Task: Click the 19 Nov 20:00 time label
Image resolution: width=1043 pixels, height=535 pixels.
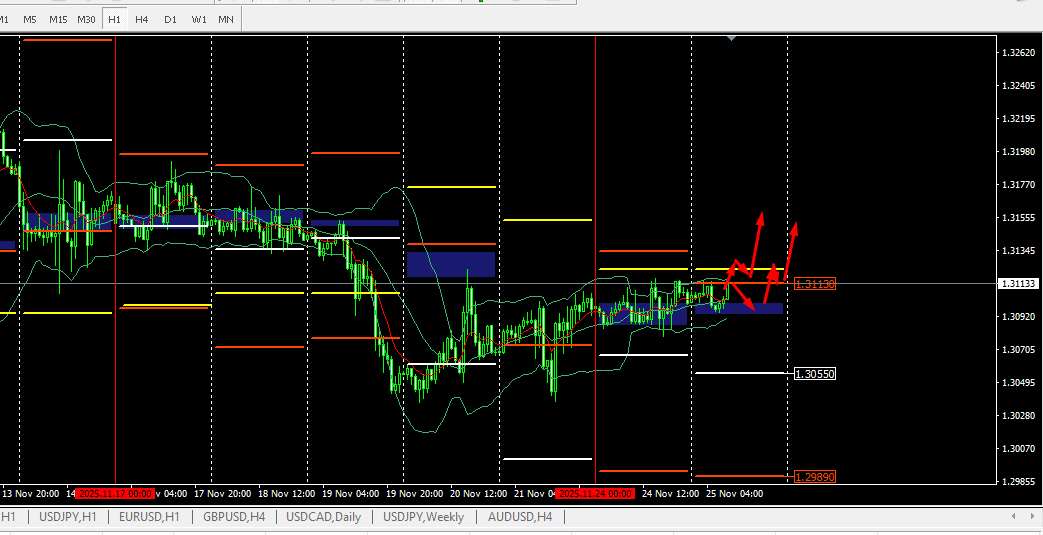Action: coord(415,494)
